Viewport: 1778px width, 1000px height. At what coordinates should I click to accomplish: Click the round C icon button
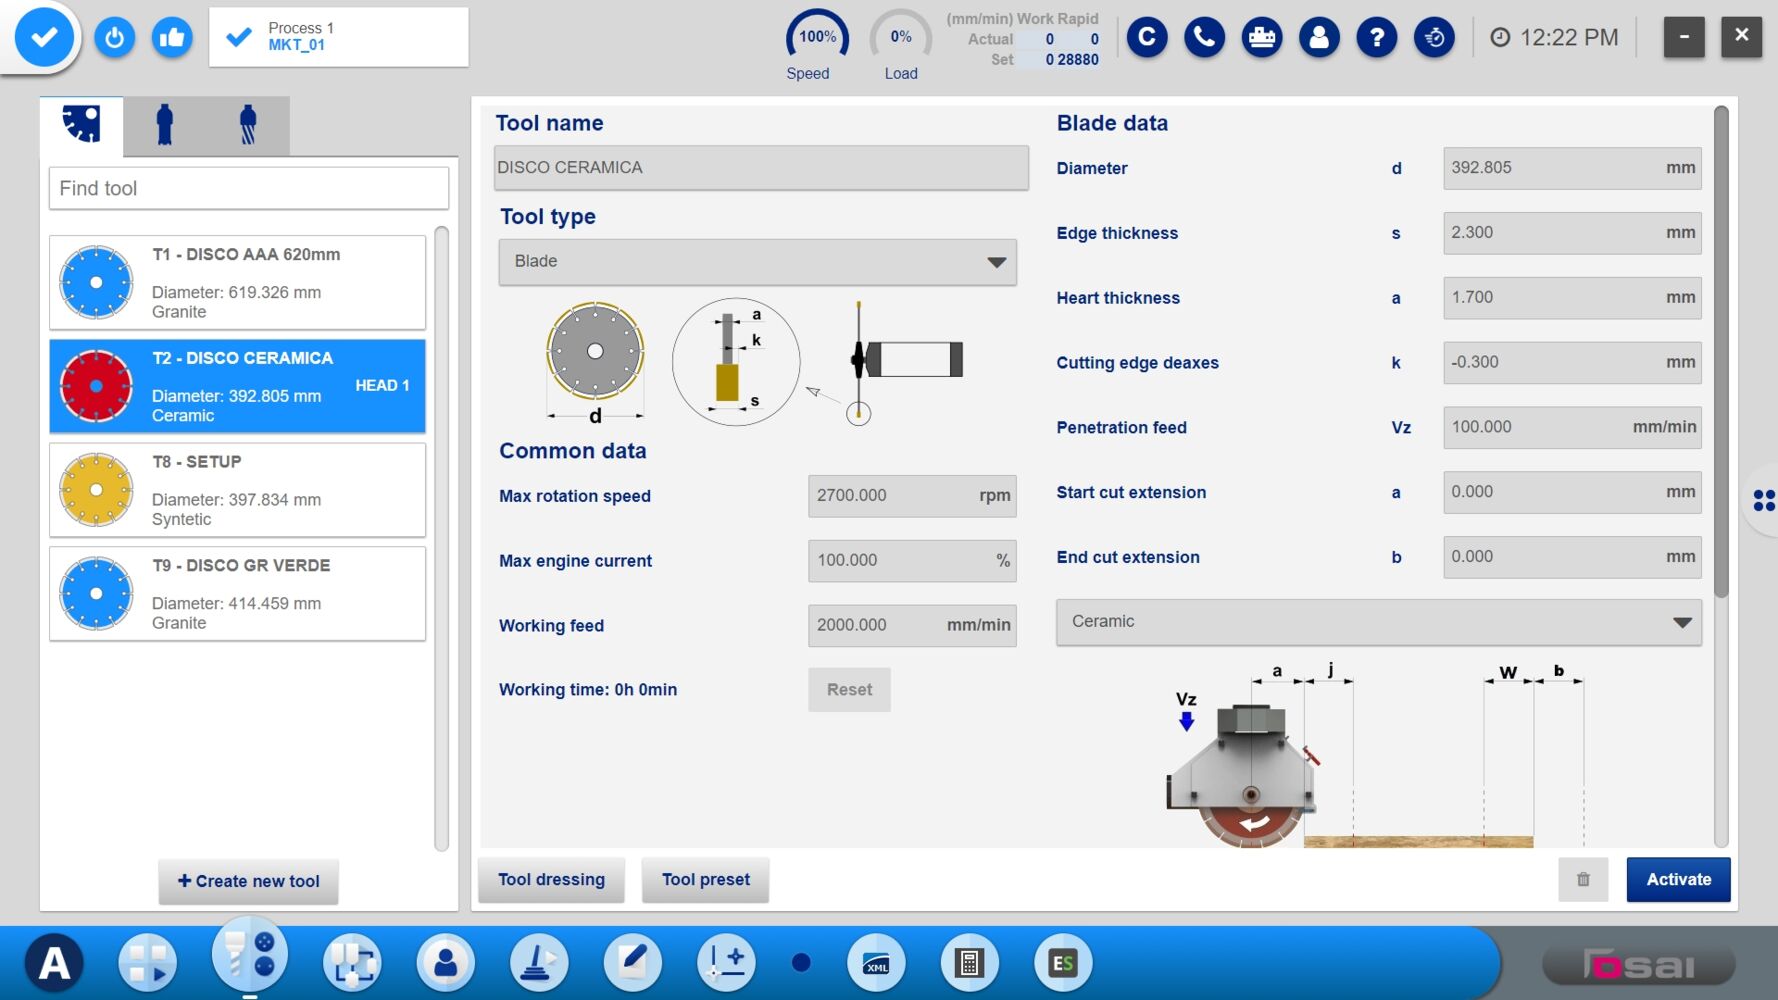tap(1146, 38)
